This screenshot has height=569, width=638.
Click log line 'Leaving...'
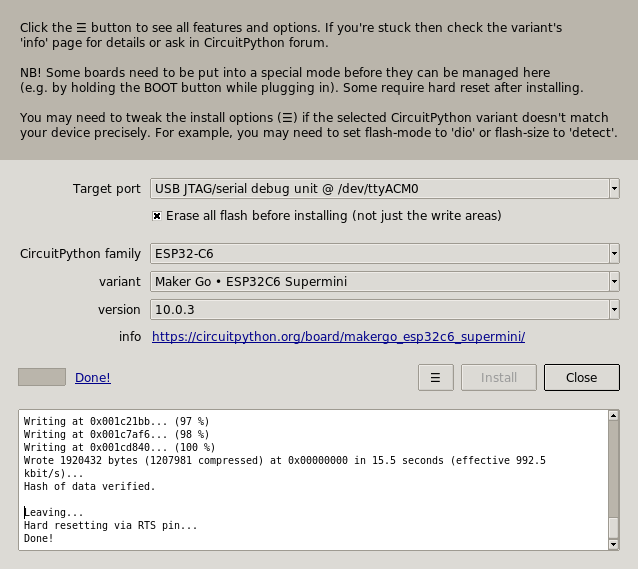coord(53,512)
